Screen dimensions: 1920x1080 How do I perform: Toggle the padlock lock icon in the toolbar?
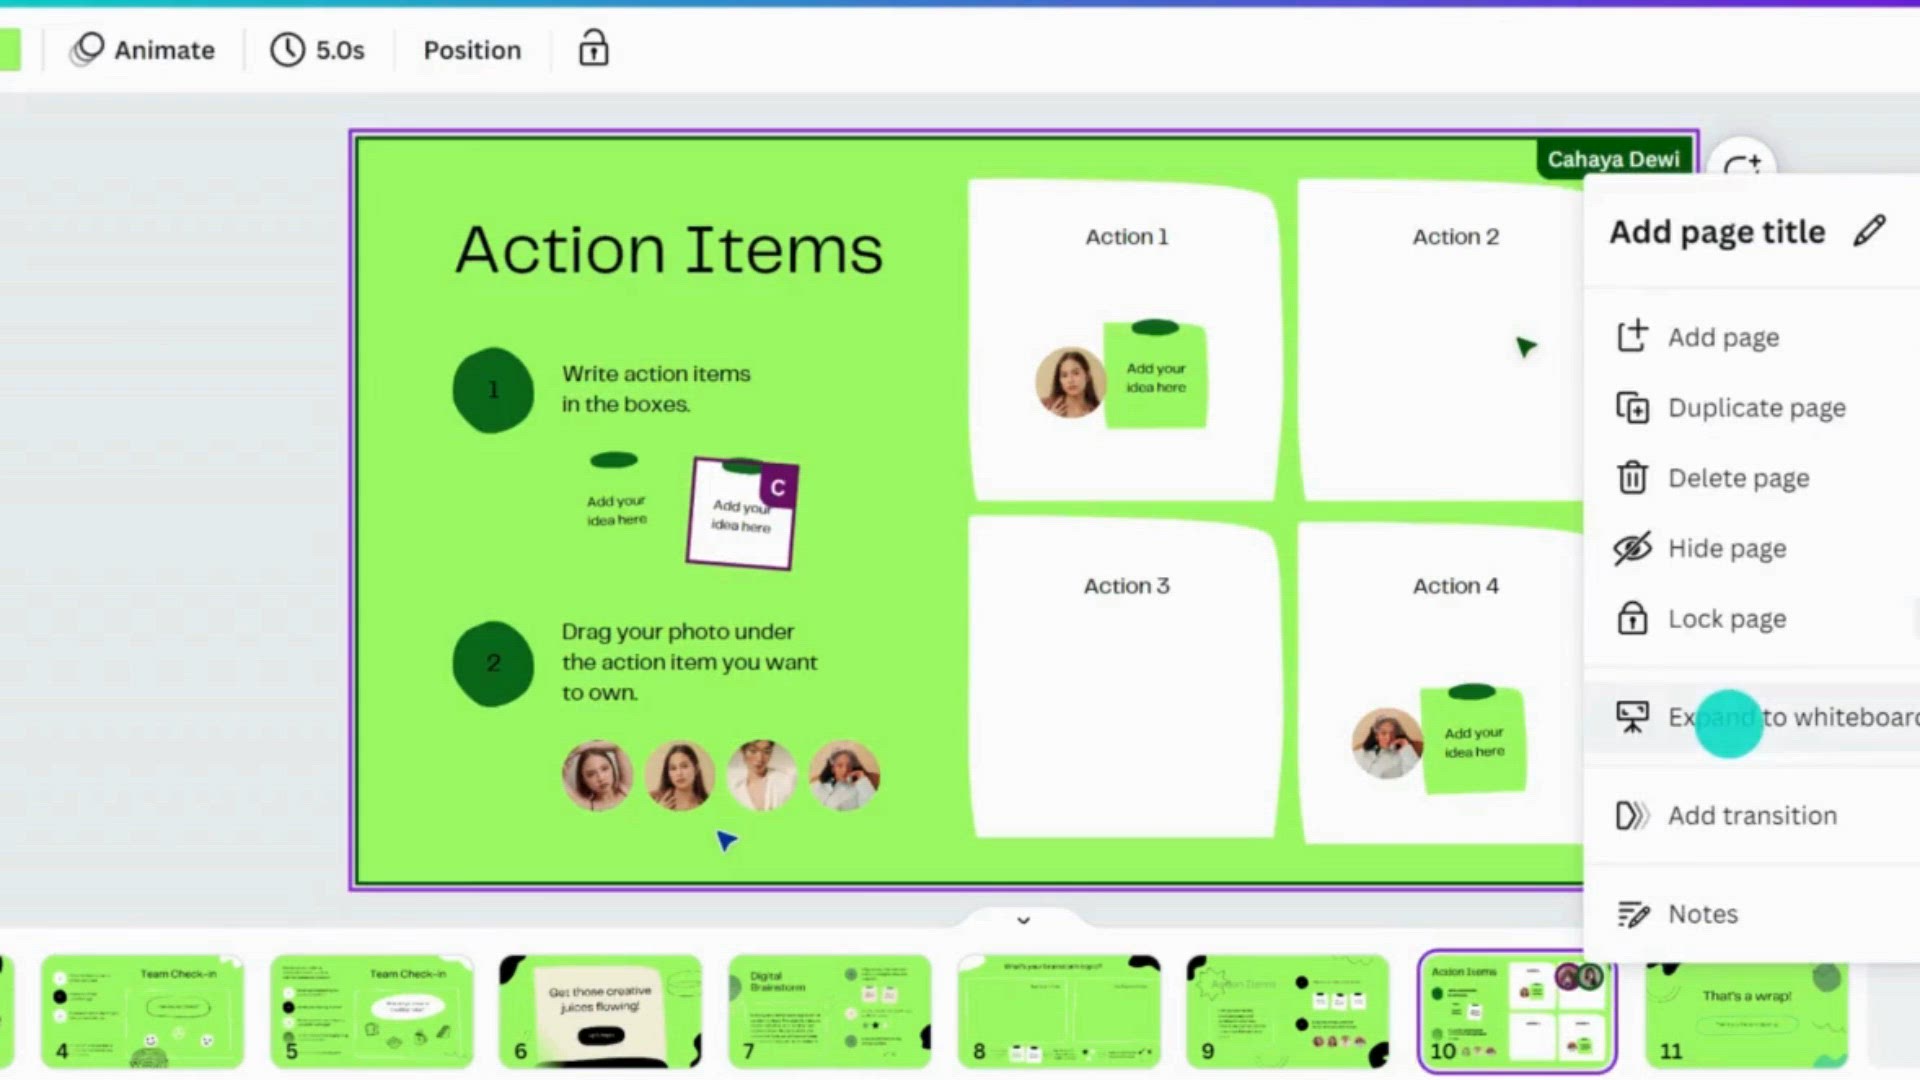[594, 48]
